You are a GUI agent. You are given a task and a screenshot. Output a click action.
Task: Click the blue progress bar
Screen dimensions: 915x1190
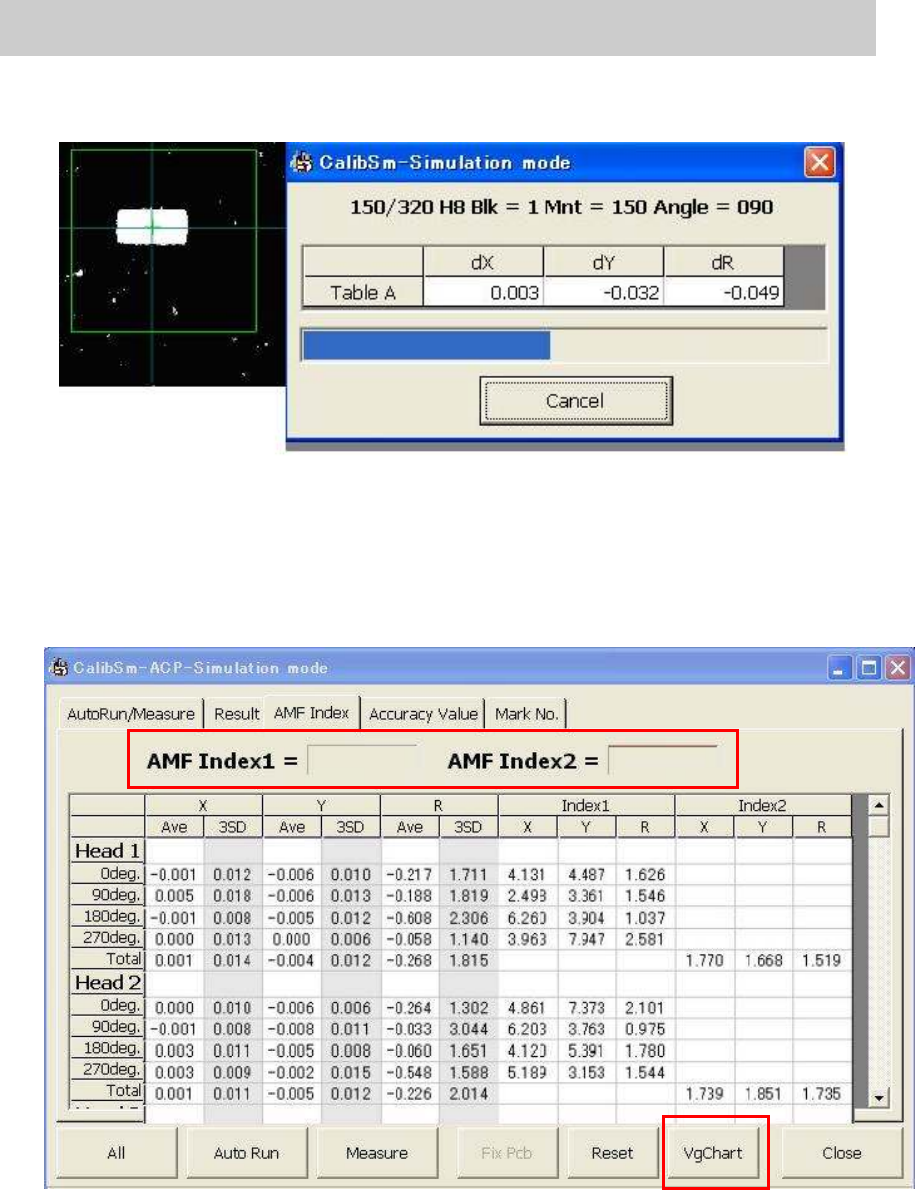426,345
